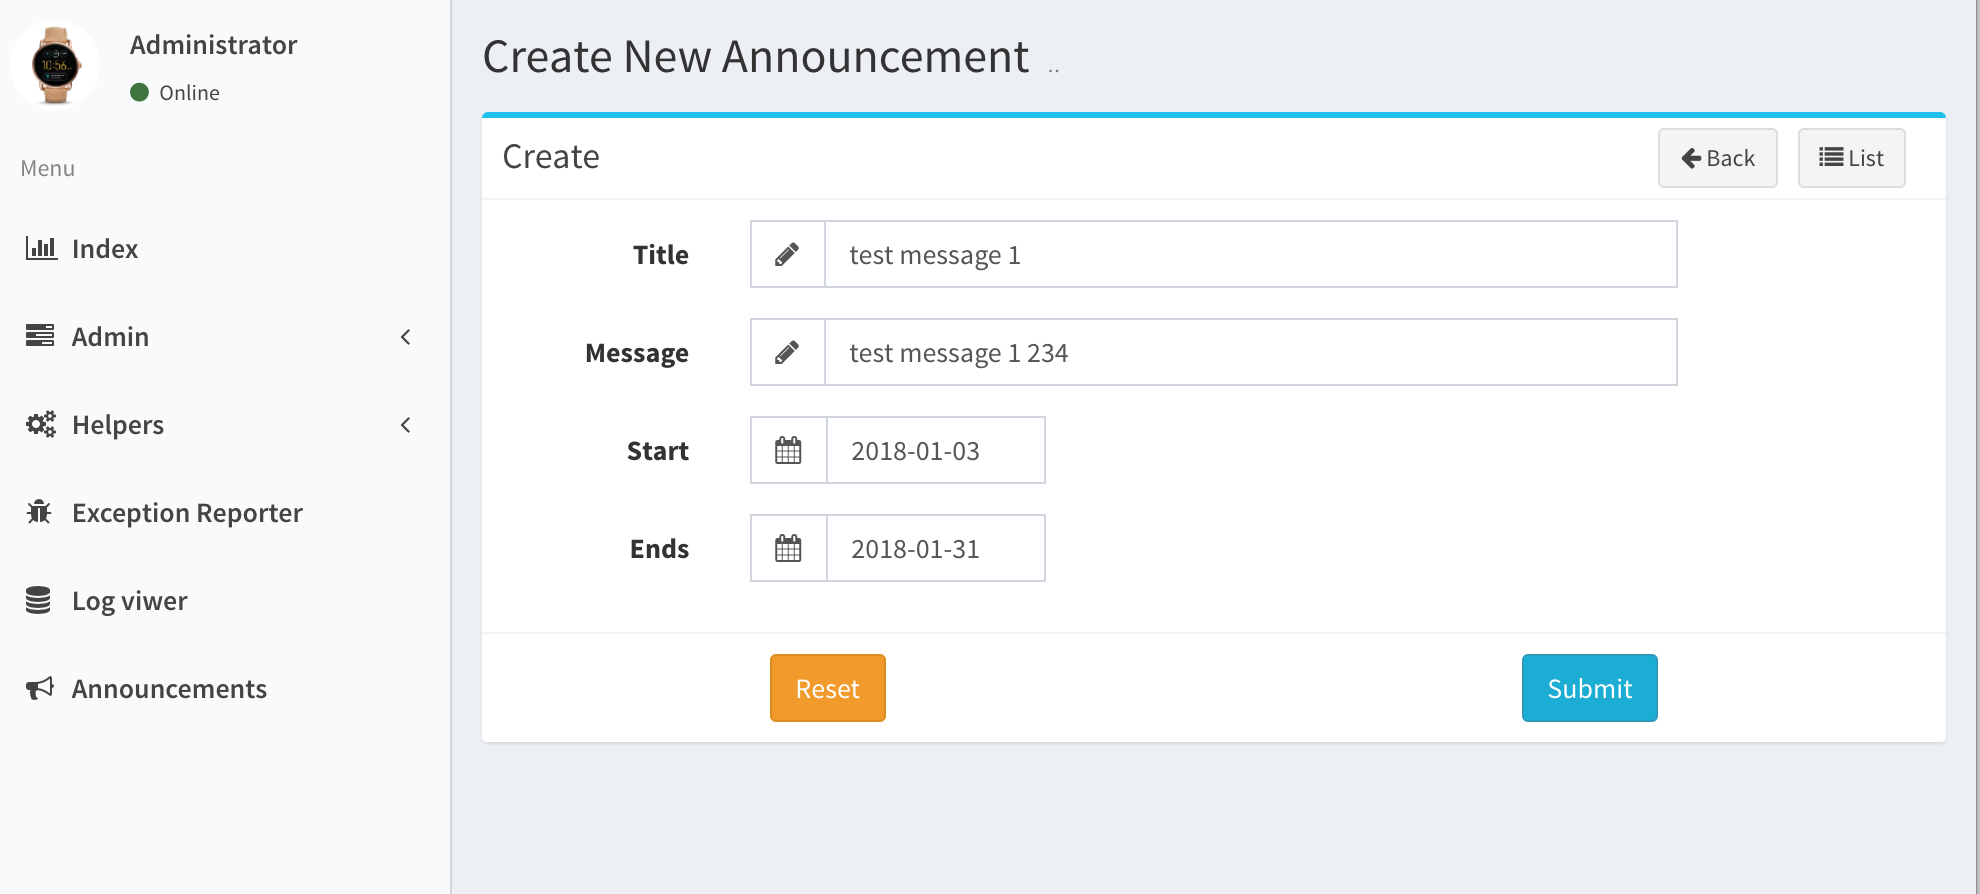Screen dimensions: 1980x894
Task: Click the bug icon for Exception Reporter
Action: (x=40, y=512)
